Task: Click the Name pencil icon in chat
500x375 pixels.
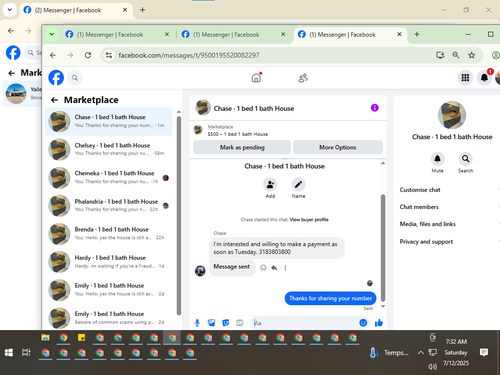Action: pyautogui.click(x=298, y=184)
